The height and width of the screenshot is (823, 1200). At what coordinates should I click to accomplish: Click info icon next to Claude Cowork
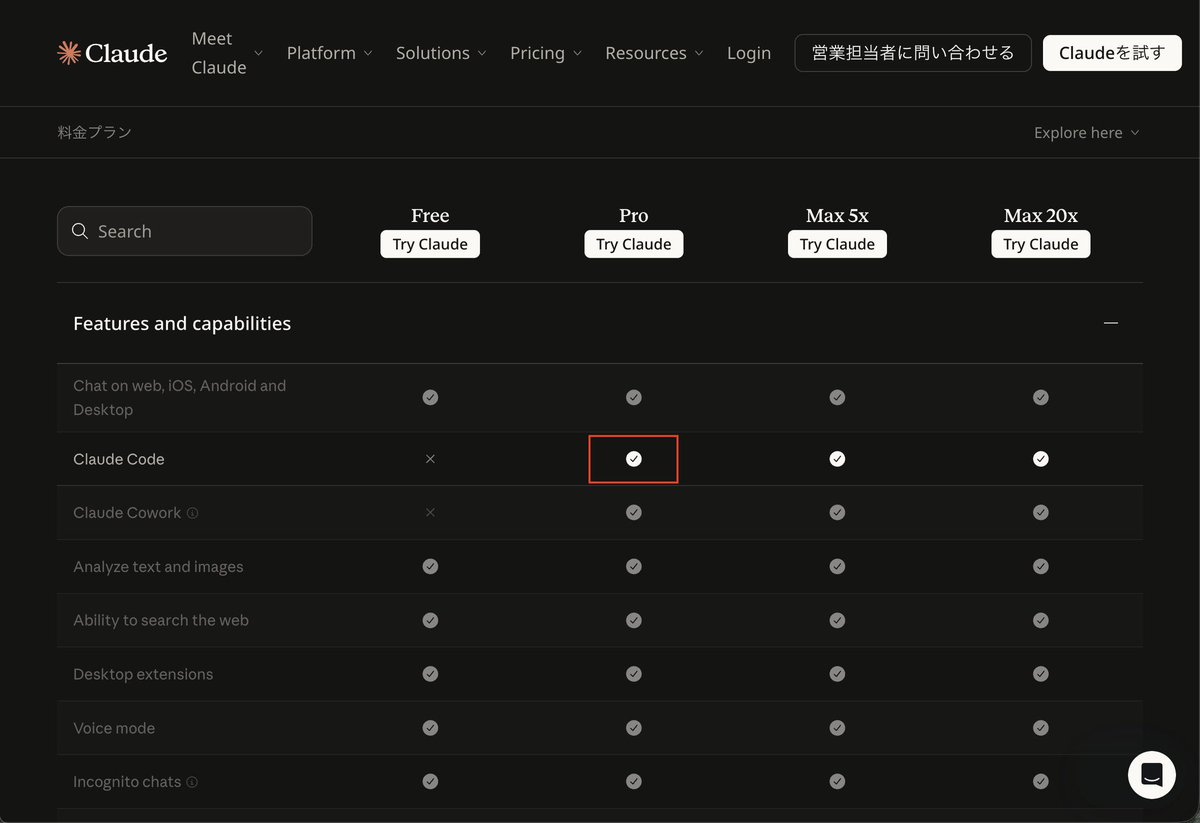pos(192,513)
